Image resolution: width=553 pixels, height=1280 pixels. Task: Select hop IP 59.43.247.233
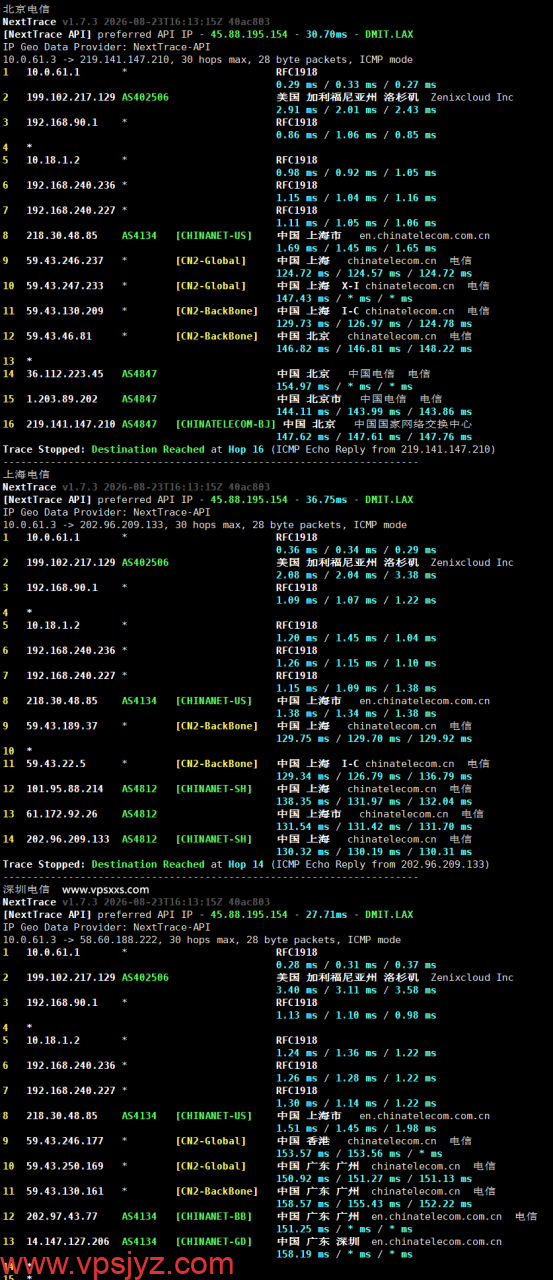click(x=65, y=286)
